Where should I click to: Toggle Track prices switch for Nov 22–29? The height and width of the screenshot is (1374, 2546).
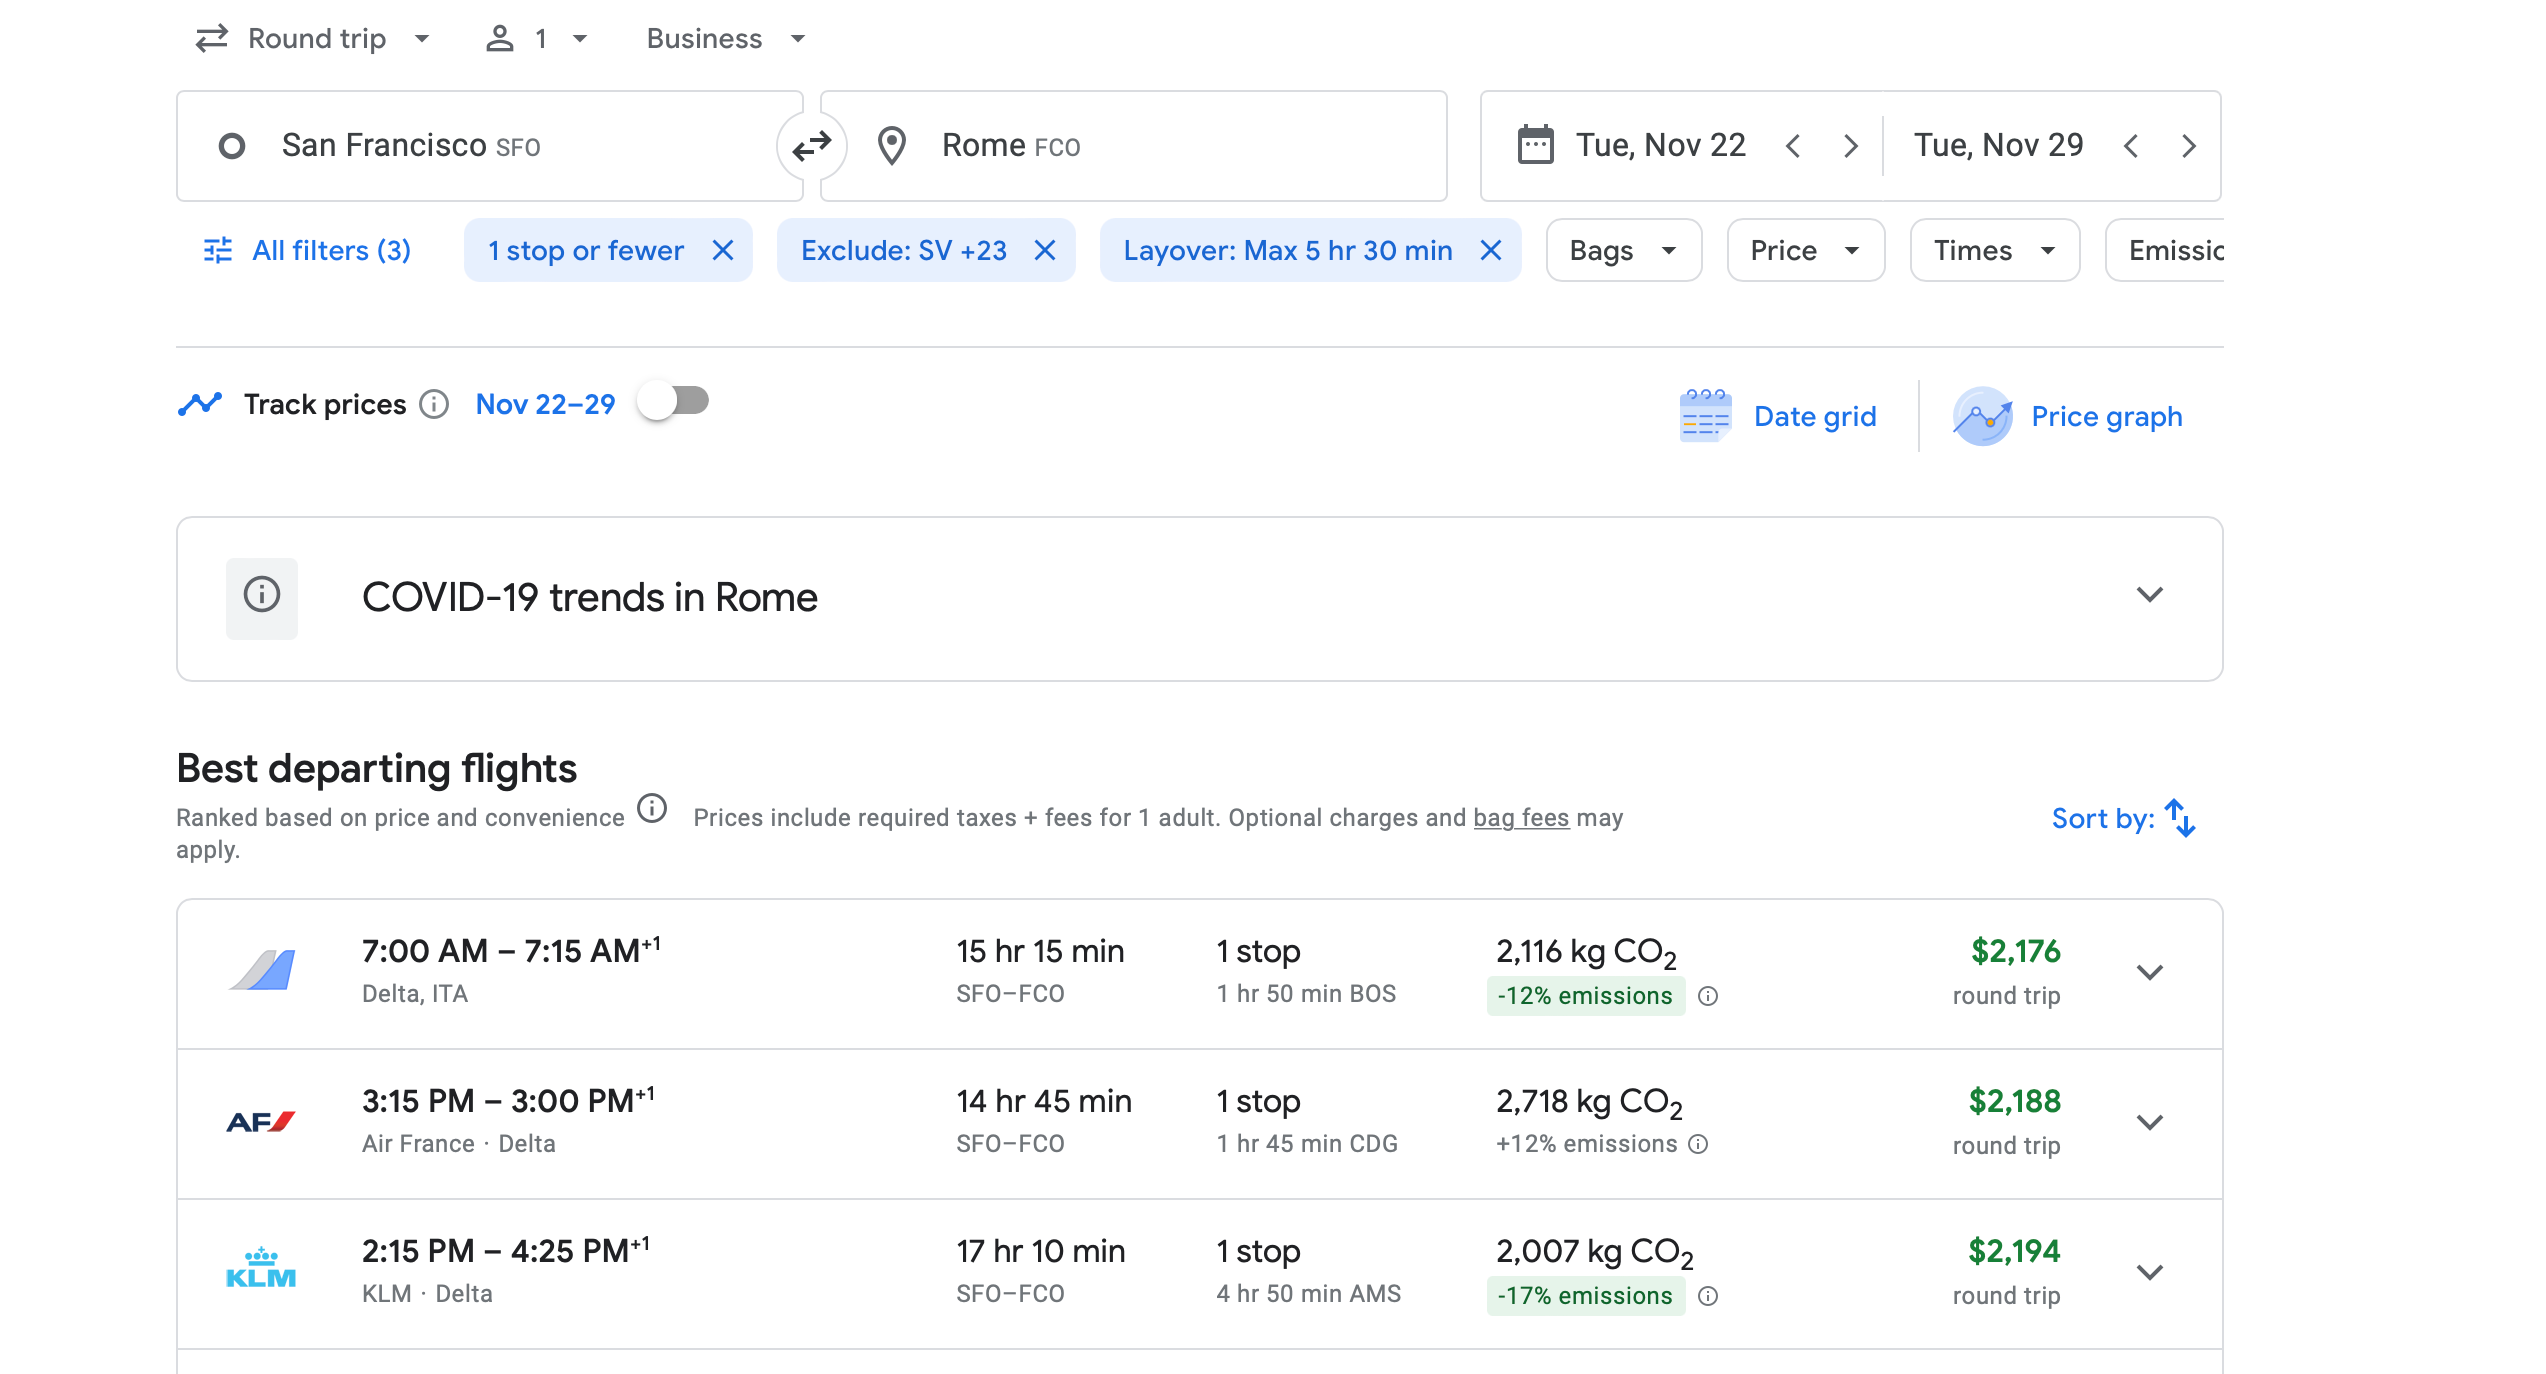(x=674, y=402)
